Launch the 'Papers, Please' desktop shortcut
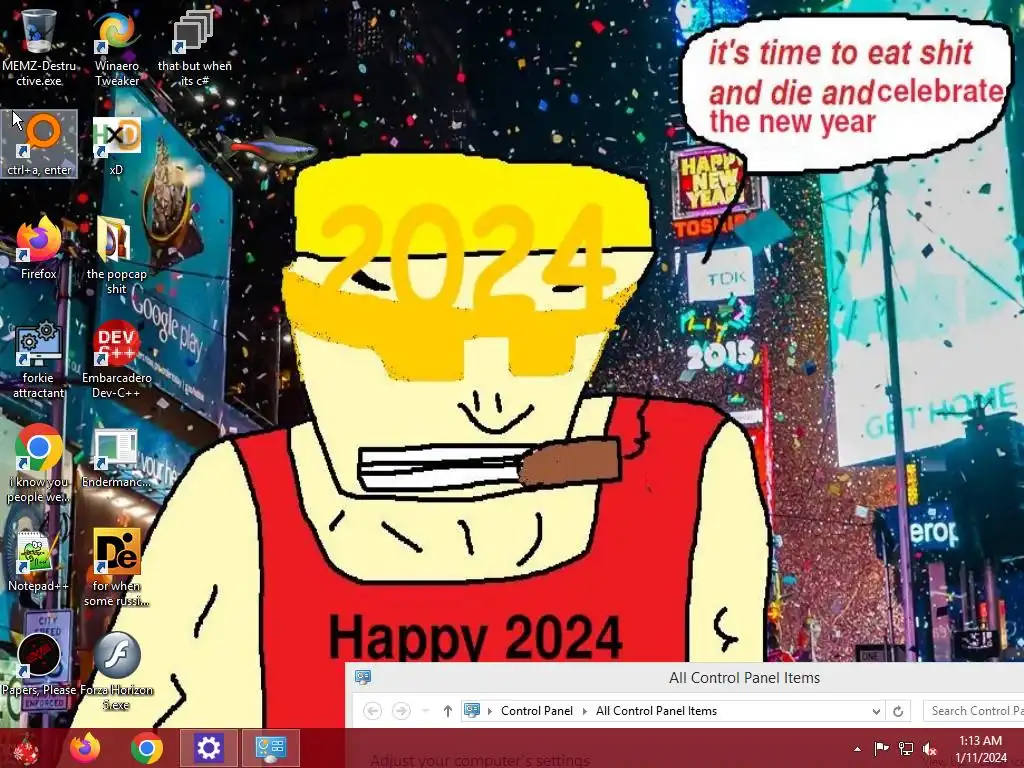The image size is (1024, 768). [x=39, y=664]
